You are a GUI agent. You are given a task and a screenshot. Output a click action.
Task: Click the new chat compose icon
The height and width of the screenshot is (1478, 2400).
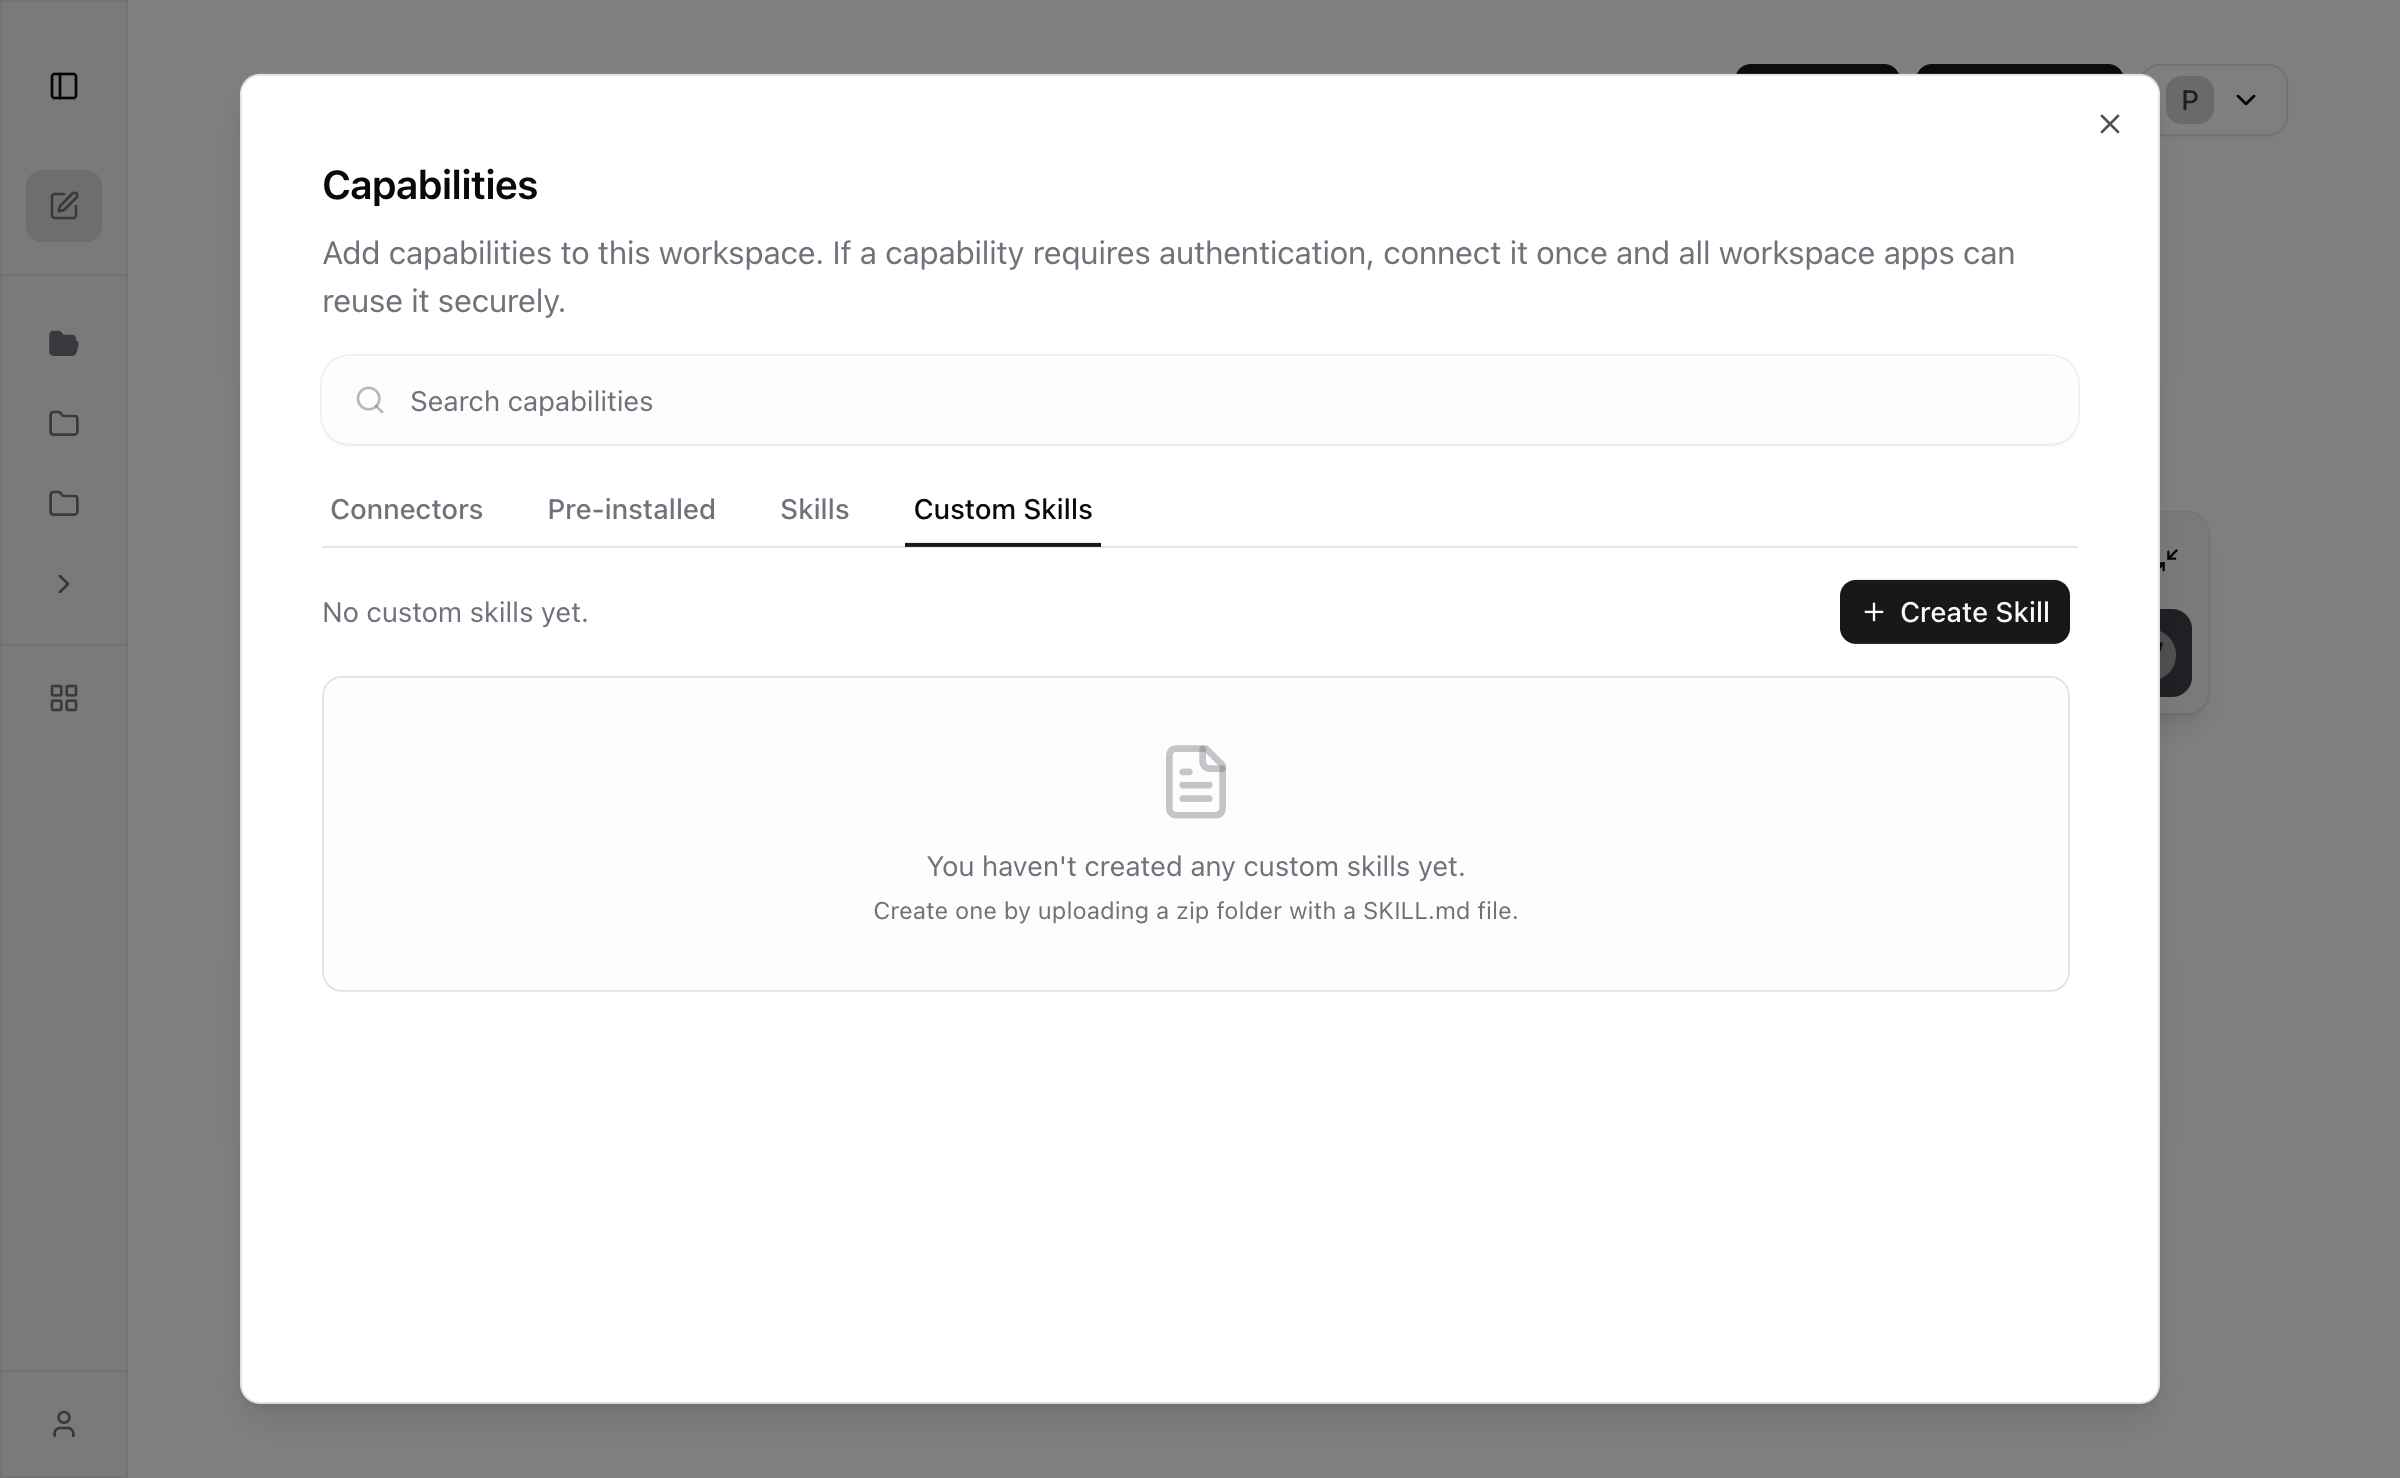point(64,206)
